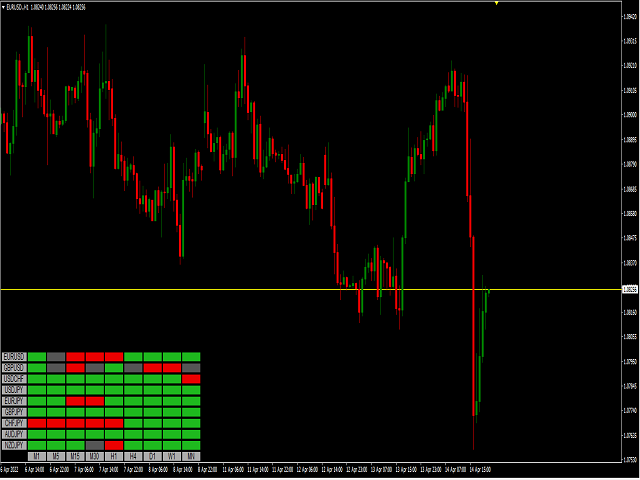Select the CHFJPY symbol button
Viewport: 640px width, 480px height.
[x=14, y=423]
